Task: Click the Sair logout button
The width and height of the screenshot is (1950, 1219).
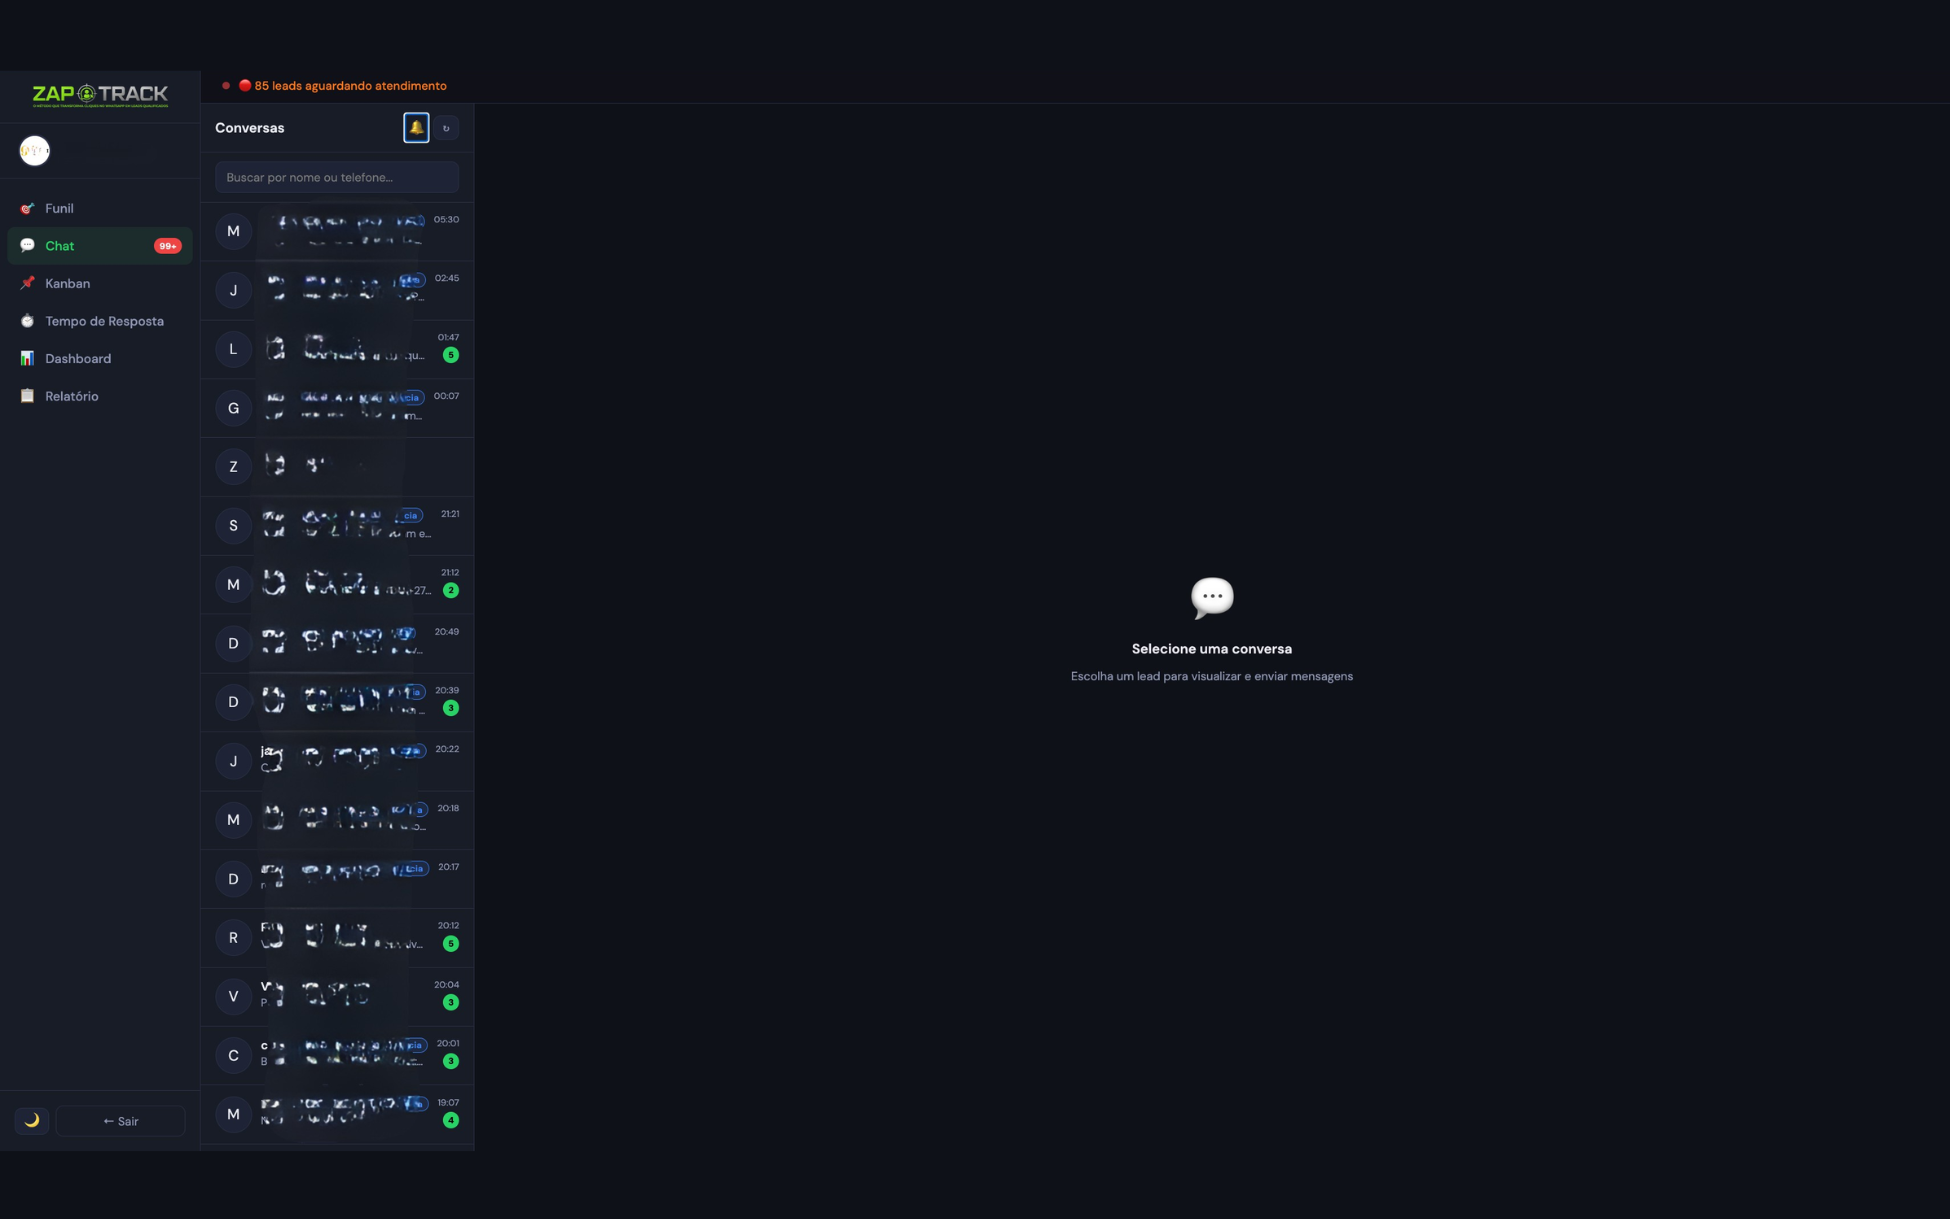Action: pyautogui.click(x=121, y=1121)
